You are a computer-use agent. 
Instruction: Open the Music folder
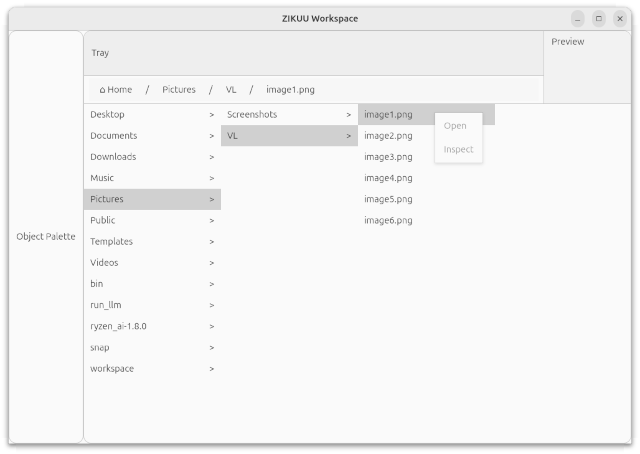point(152,178)
